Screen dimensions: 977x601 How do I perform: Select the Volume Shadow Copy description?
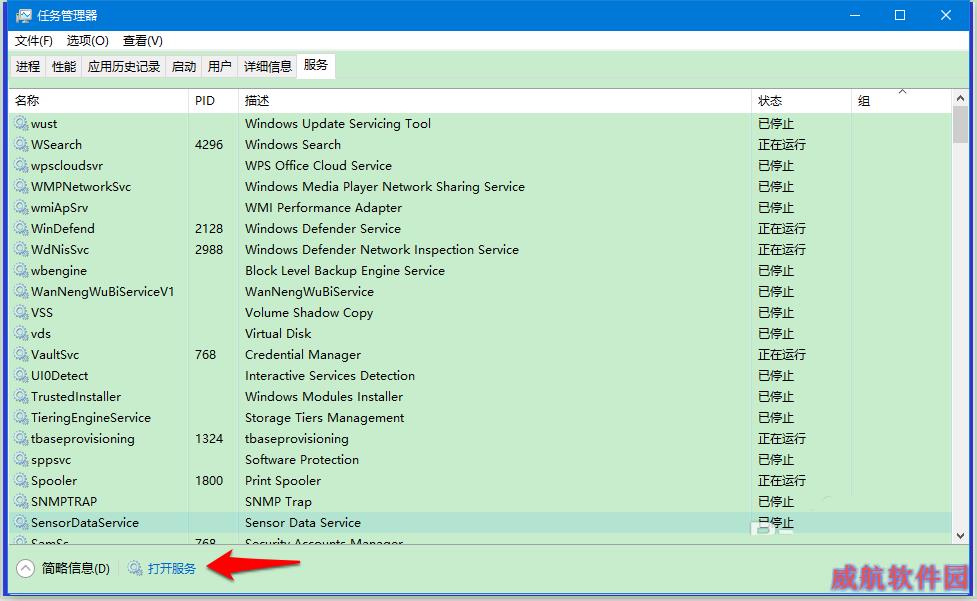pos(309,313)
